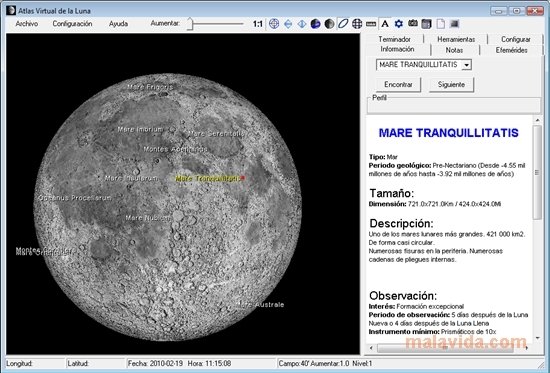This screenshot has width=550, height=373.
Task: Toggle formation labels with A icon
Action: coord(385,24)
